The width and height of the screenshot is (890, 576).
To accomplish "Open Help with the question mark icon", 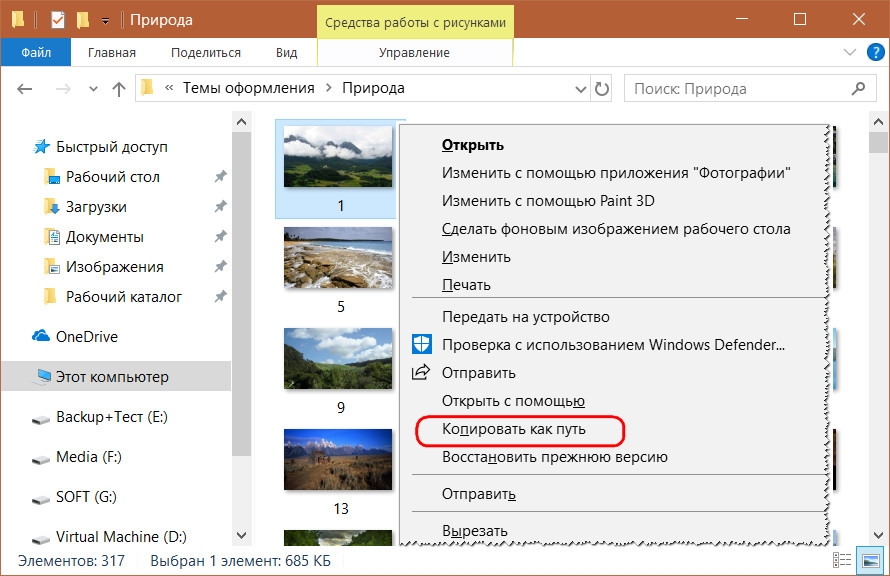I will point(876,52).
